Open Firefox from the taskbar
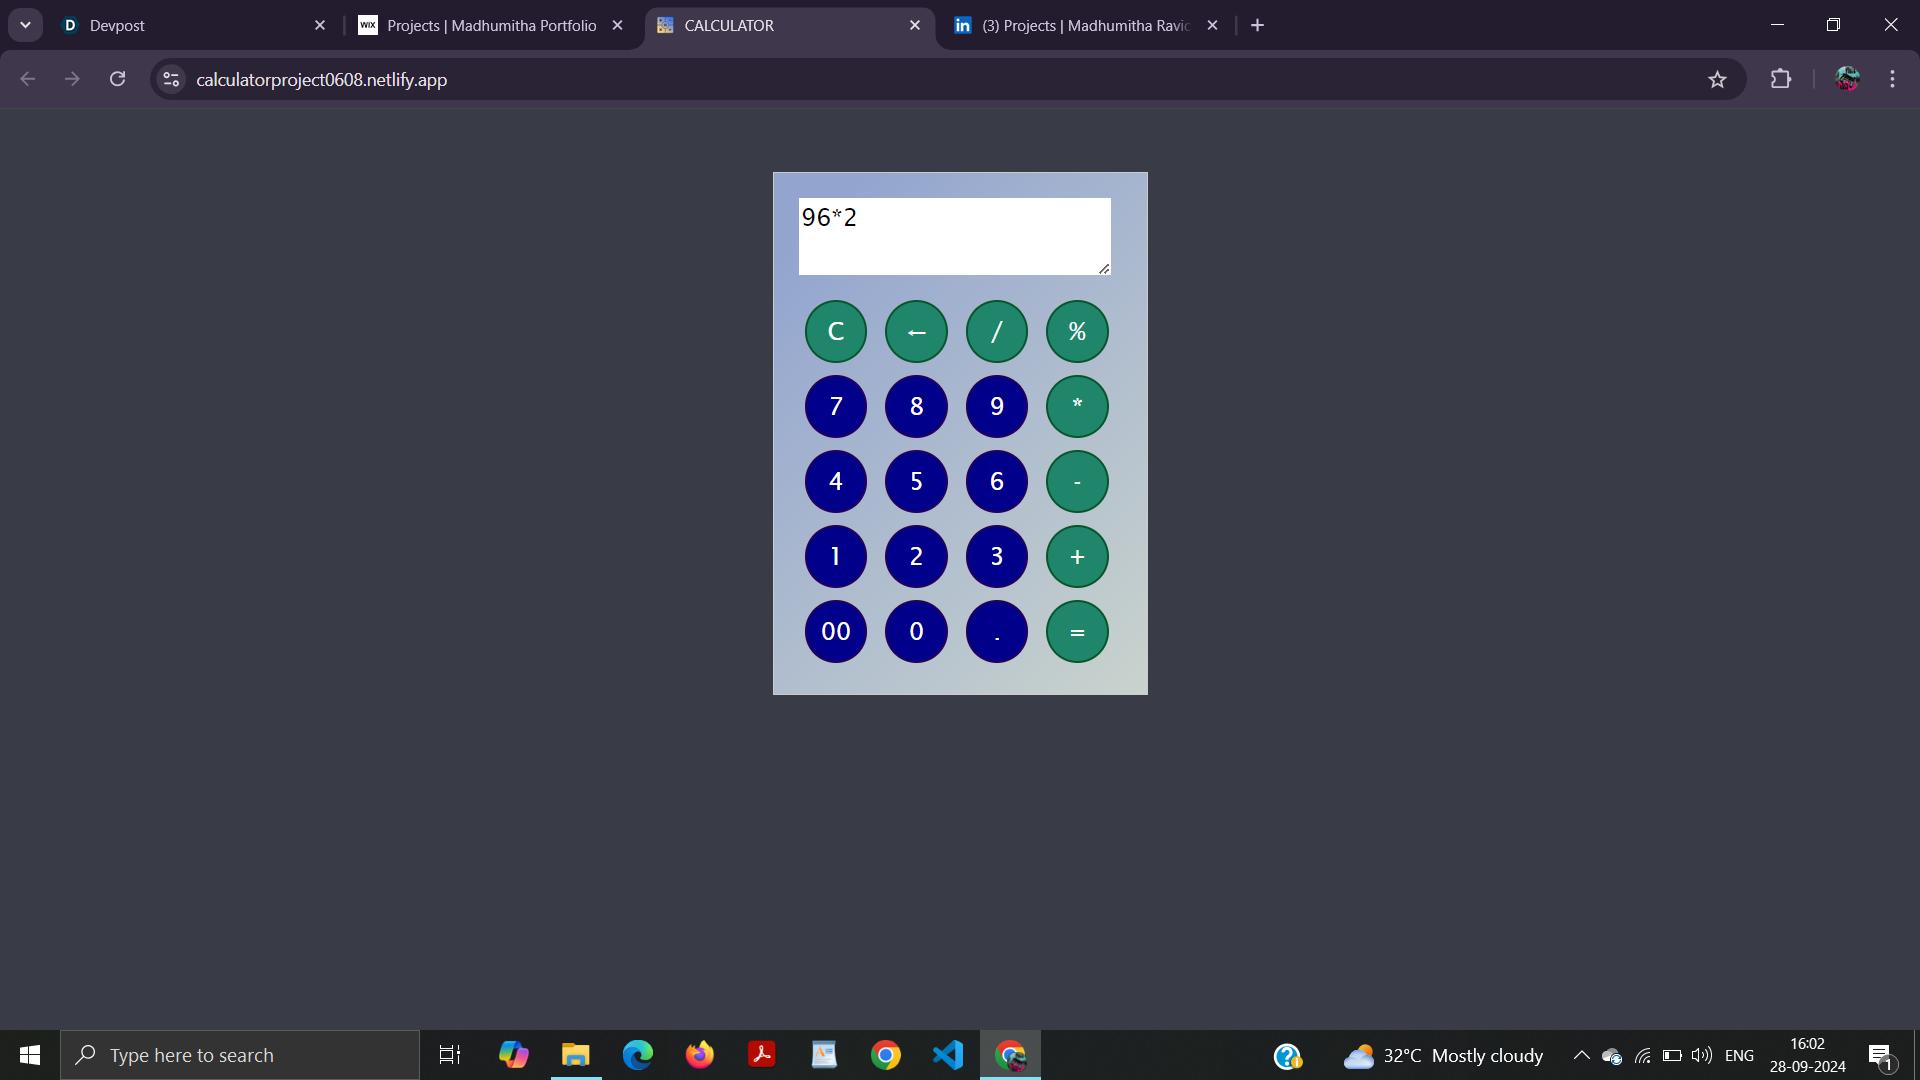 pos(700,1054)
